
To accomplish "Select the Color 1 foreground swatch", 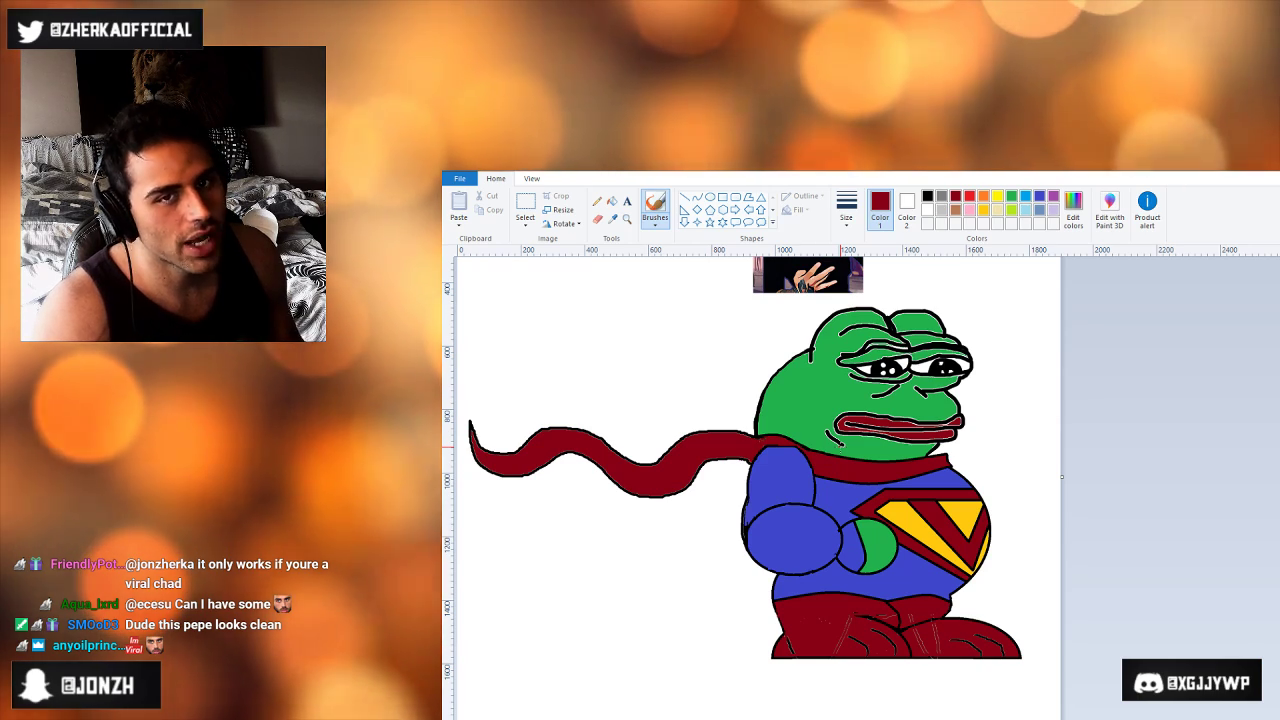I will tap(880, 210).
